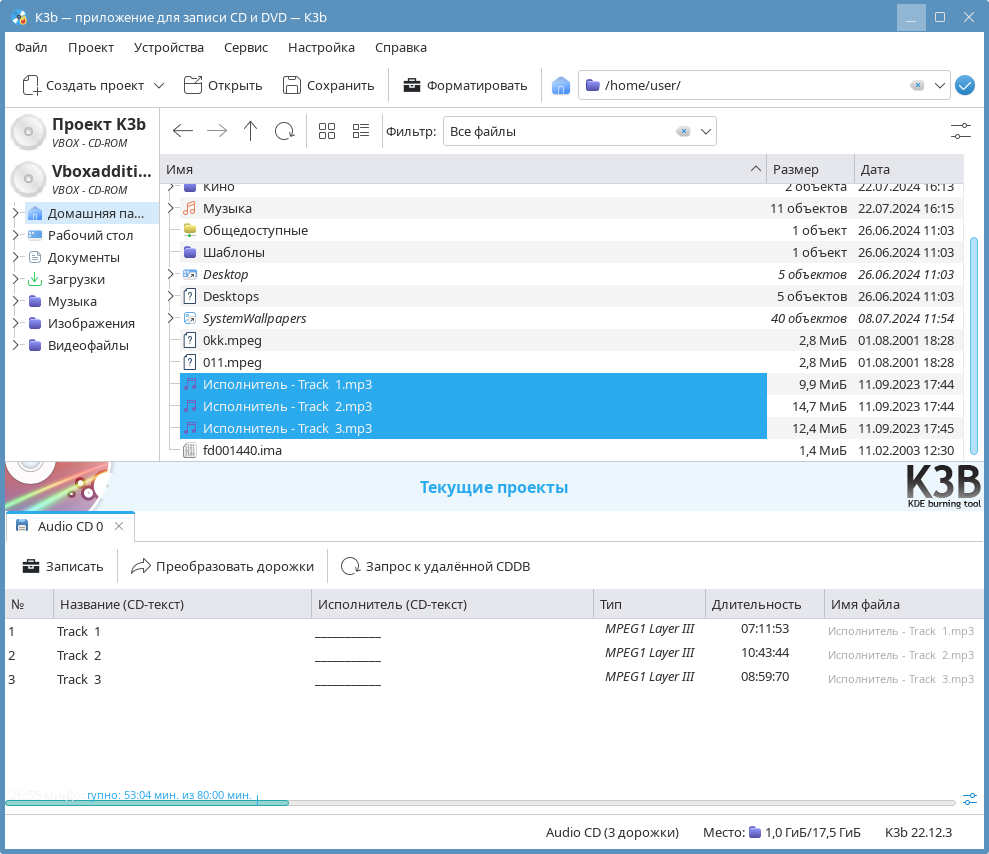Go up one directory with up arrow
This screenshot has width=989, height=854.
250,131
